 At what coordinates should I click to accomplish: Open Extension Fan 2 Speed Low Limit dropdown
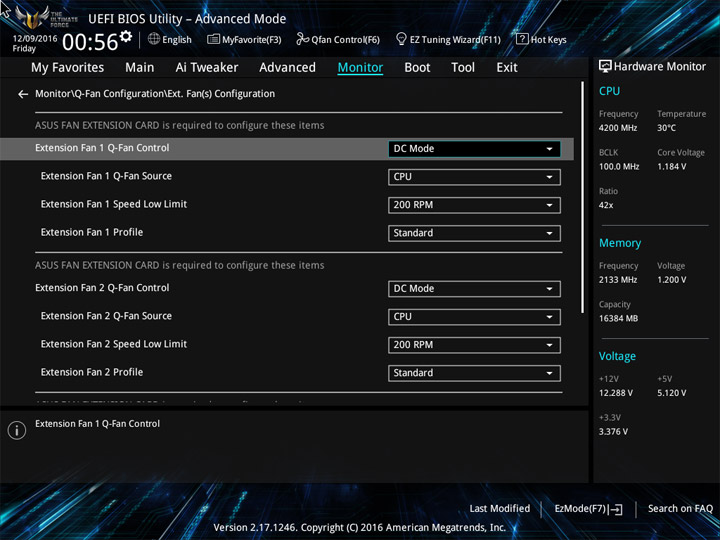point(474,345)
